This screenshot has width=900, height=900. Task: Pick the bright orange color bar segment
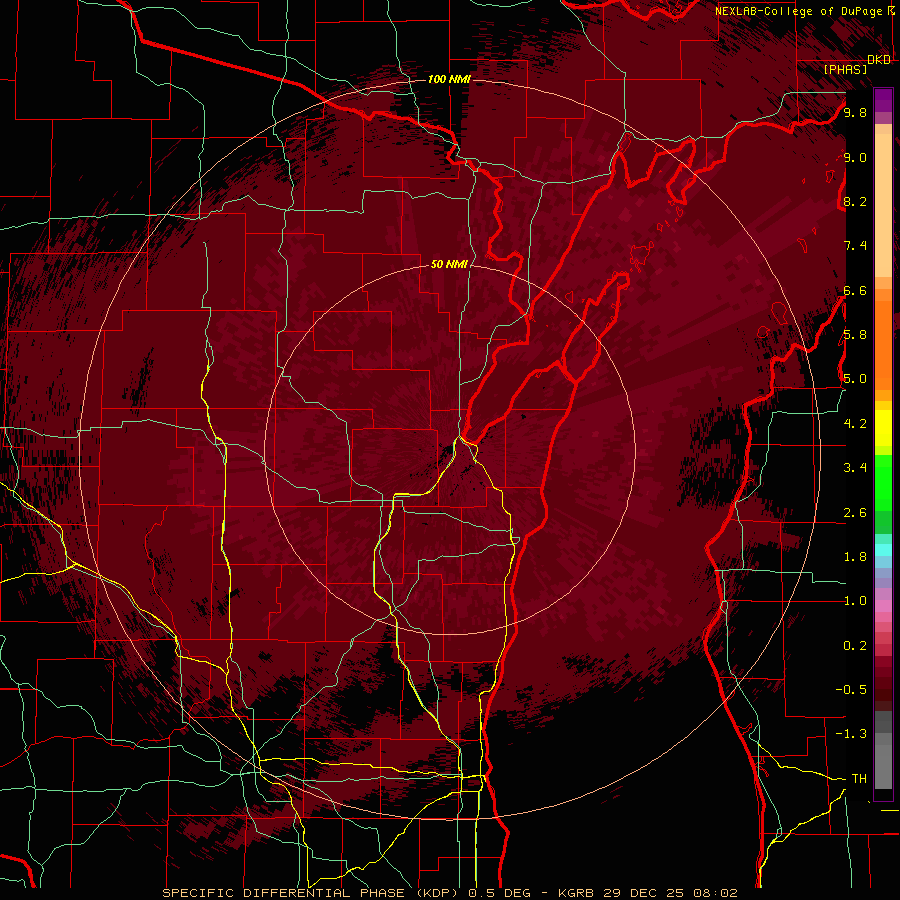click(x=883, y=344)
